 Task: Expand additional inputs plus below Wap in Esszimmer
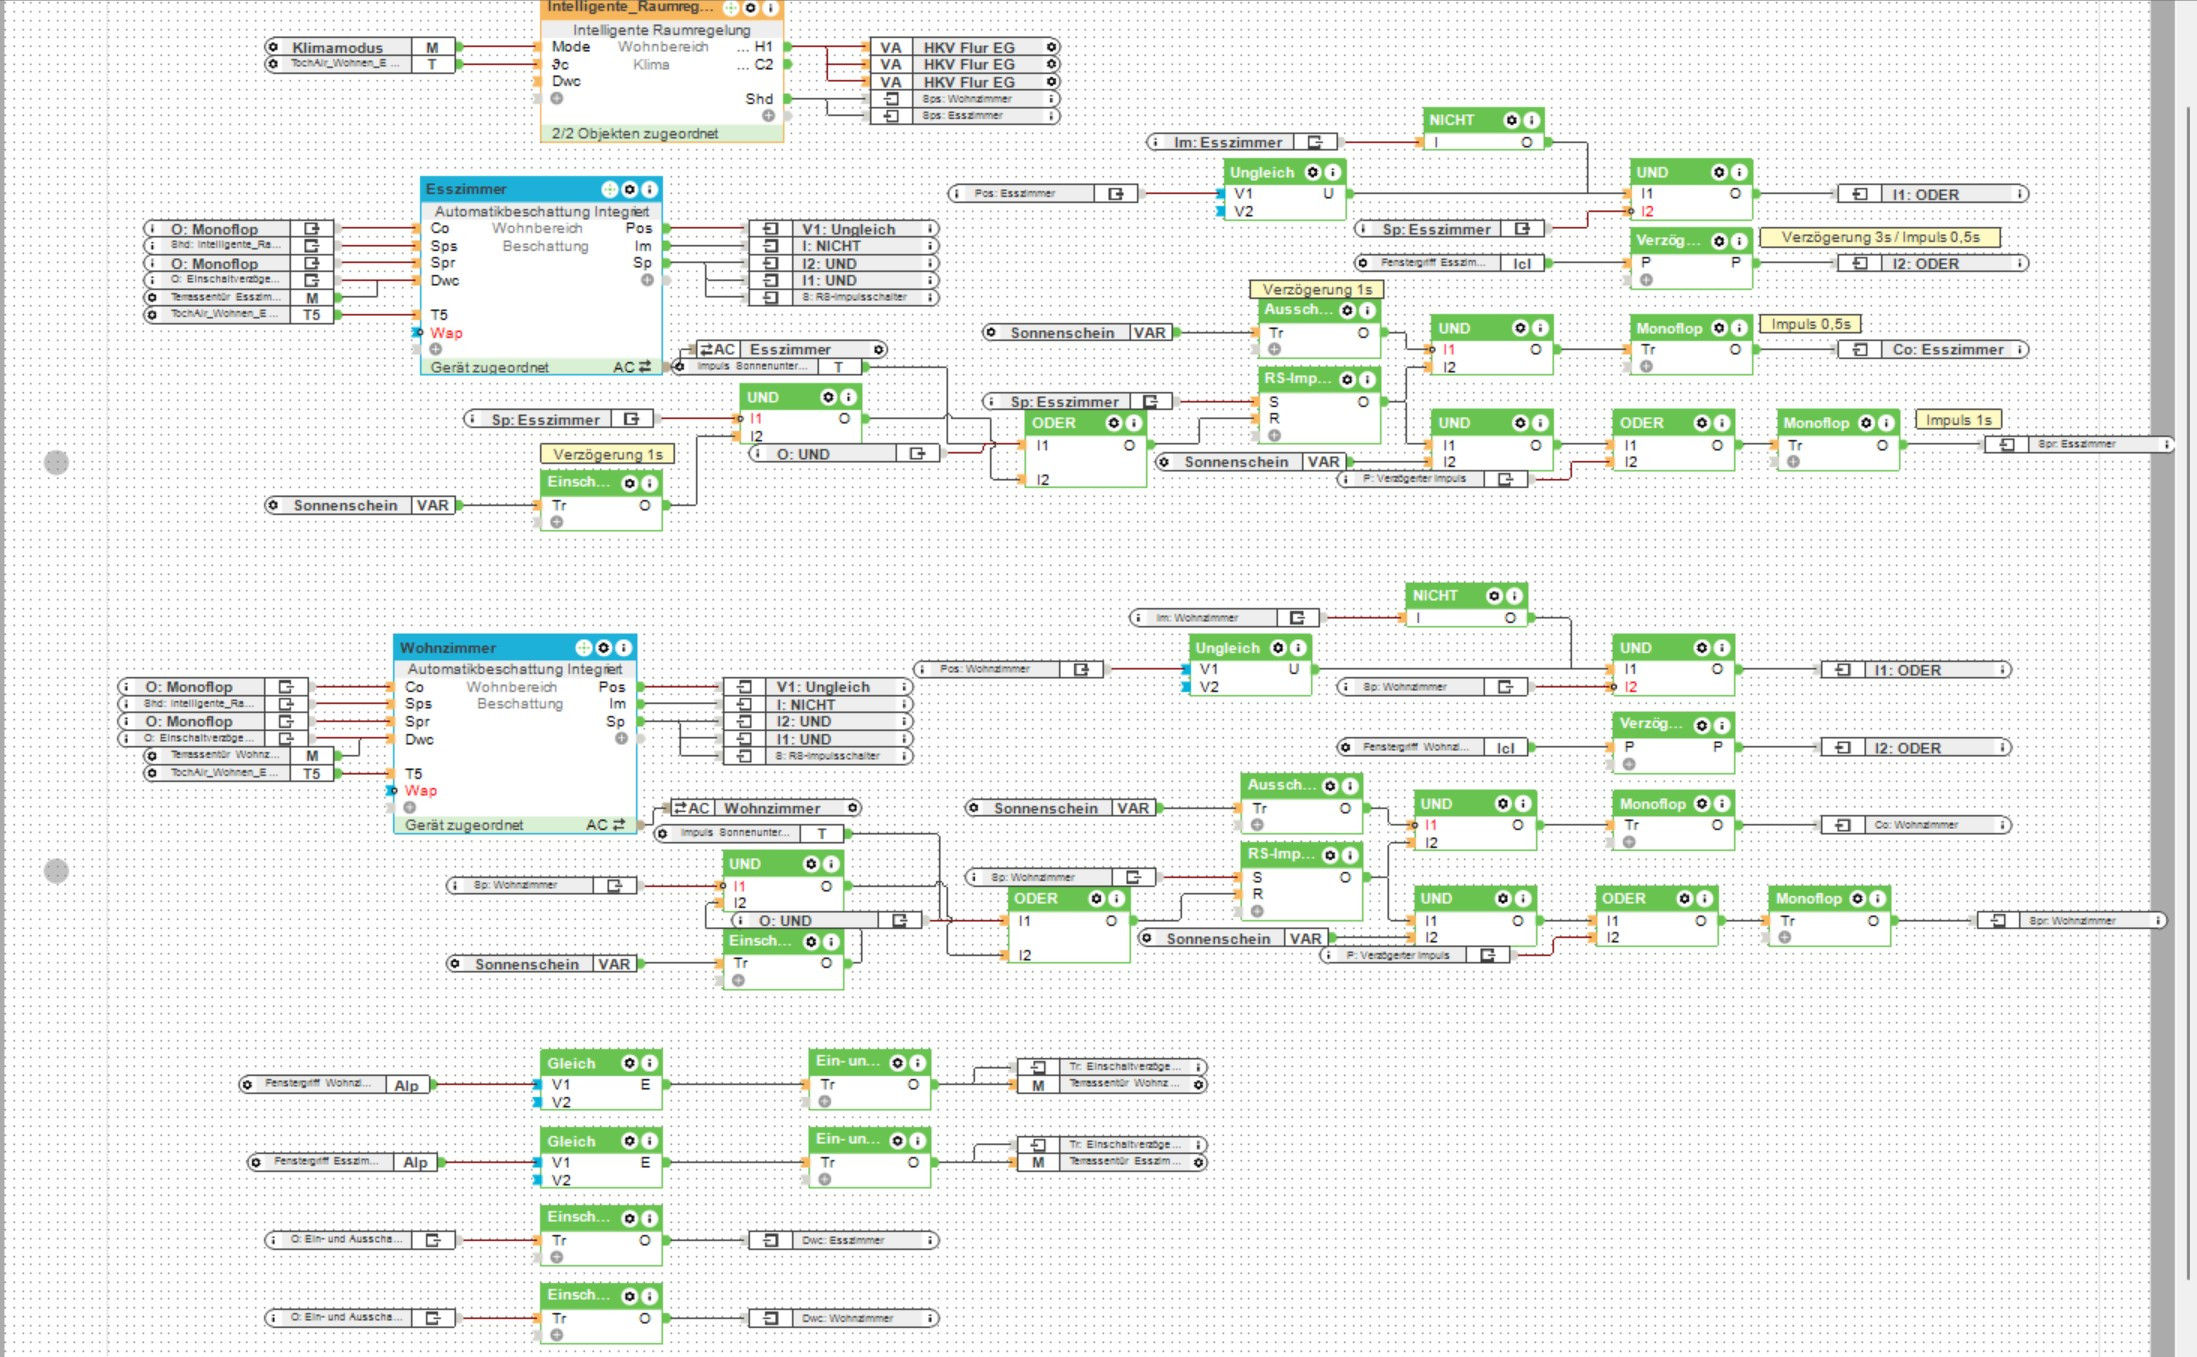click(436, 349)
